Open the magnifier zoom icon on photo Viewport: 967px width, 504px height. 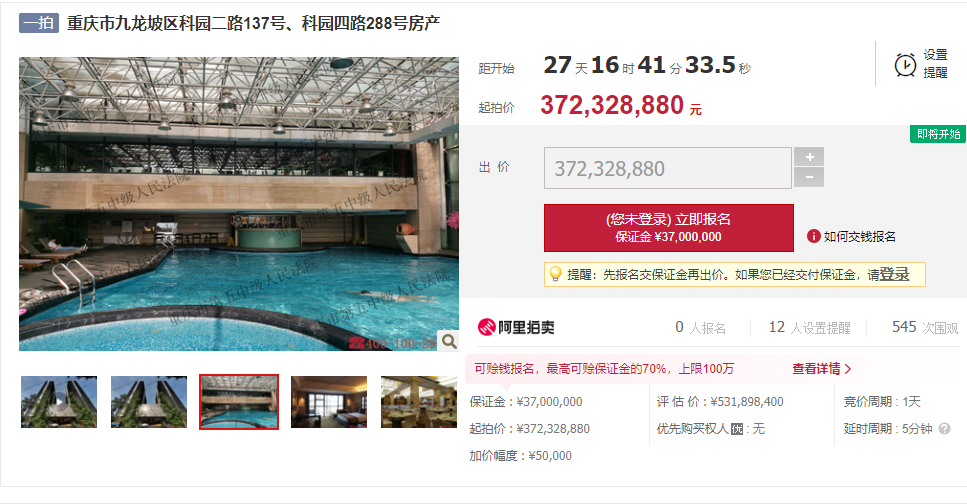click(449, 341)
